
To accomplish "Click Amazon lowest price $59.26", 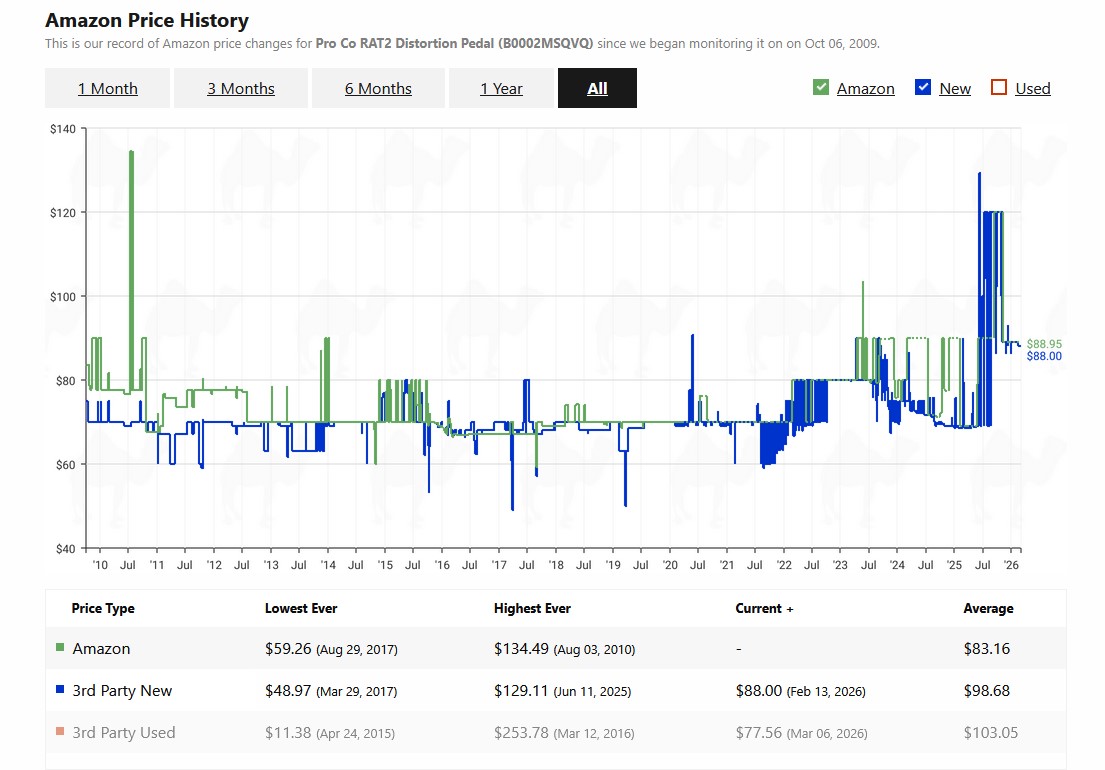I will tap(288, 649).
